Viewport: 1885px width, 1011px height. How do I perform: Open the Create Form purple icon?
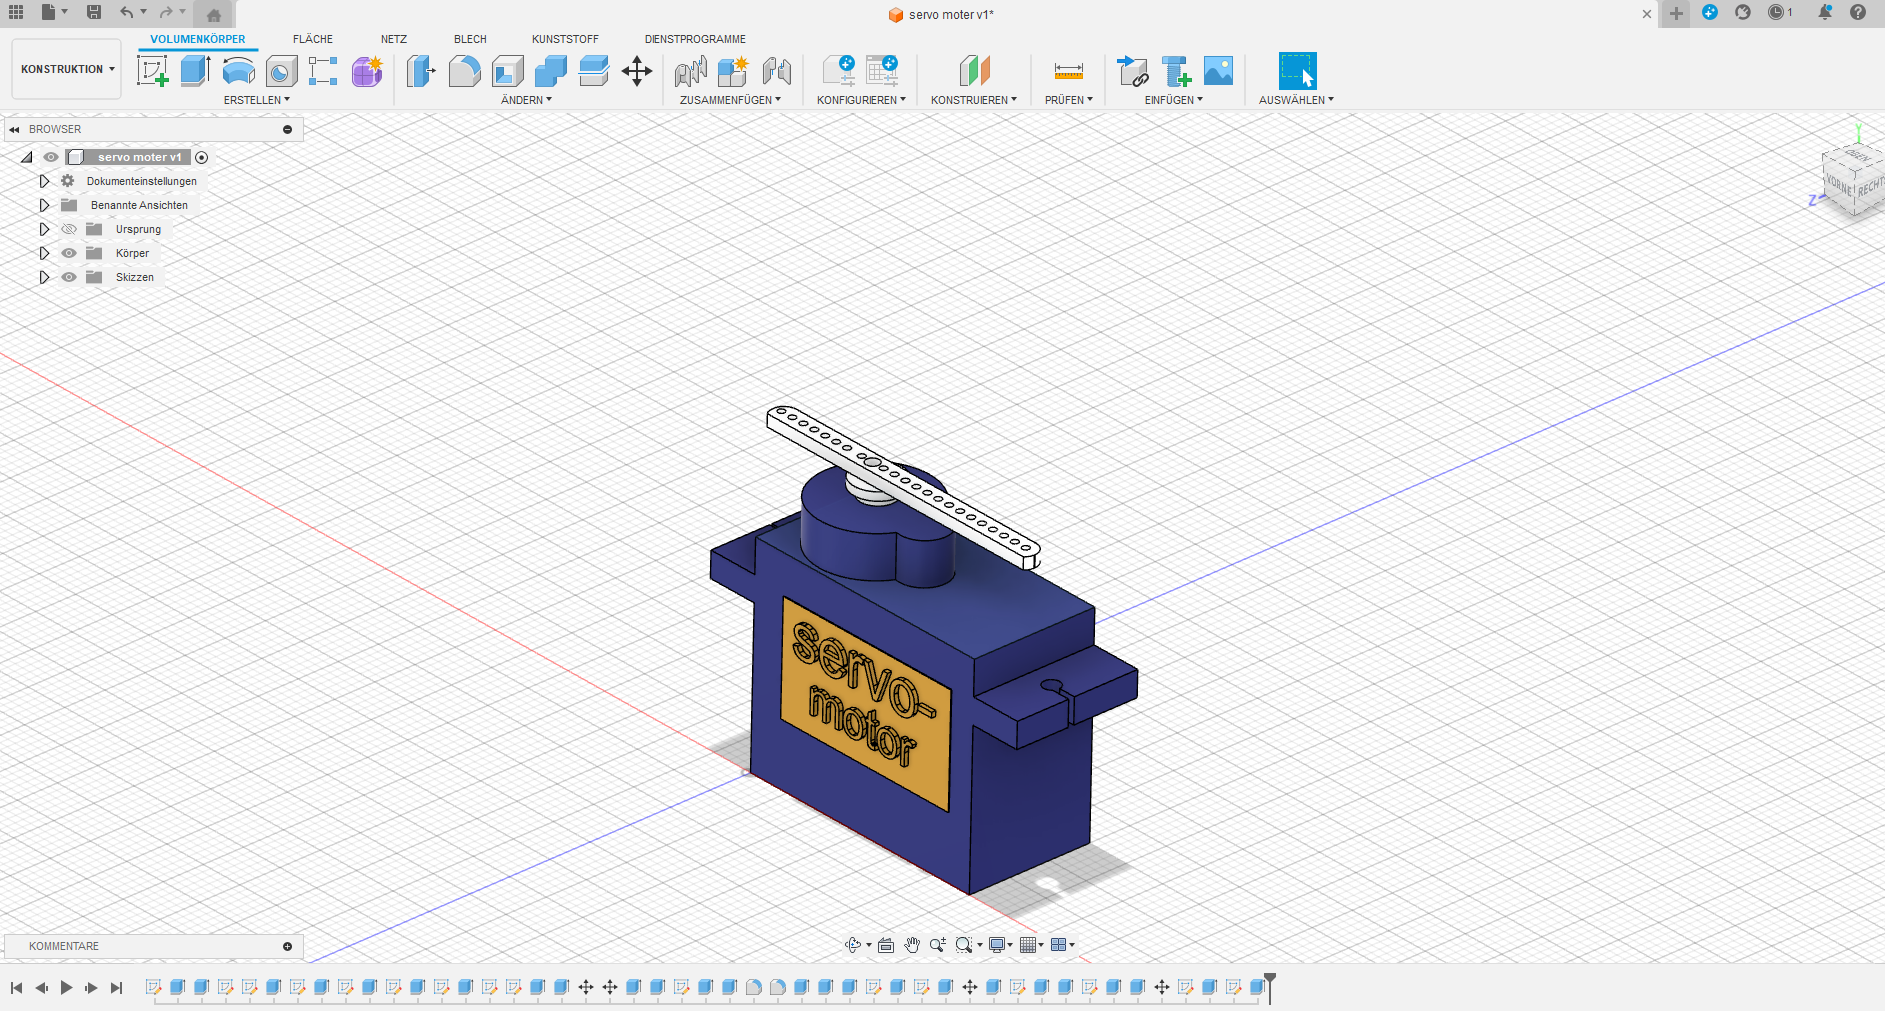pyautogui.click(x=367, y=71)
